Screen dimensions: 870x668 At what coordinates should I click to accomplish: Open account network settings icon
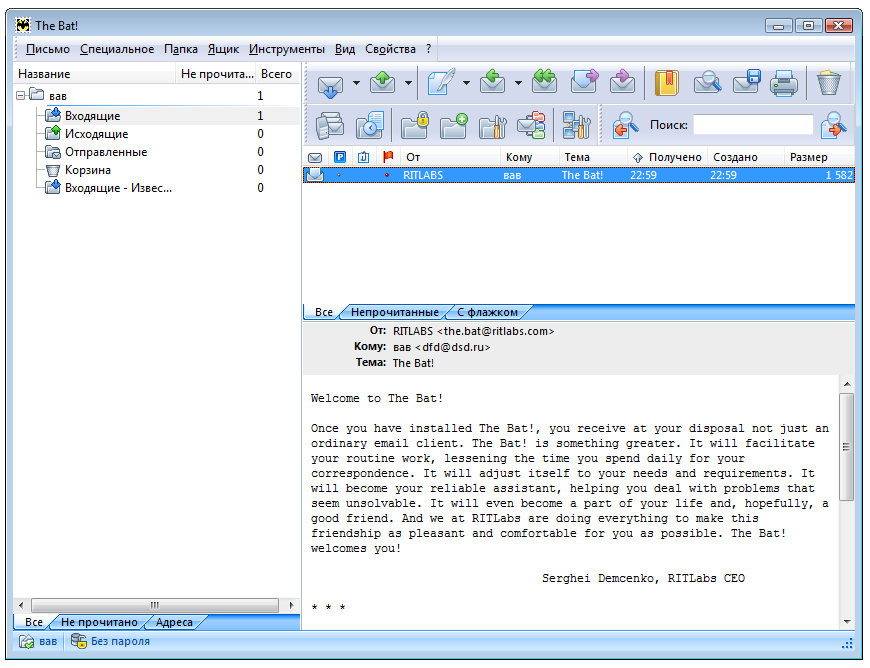[x=576, y=125]
